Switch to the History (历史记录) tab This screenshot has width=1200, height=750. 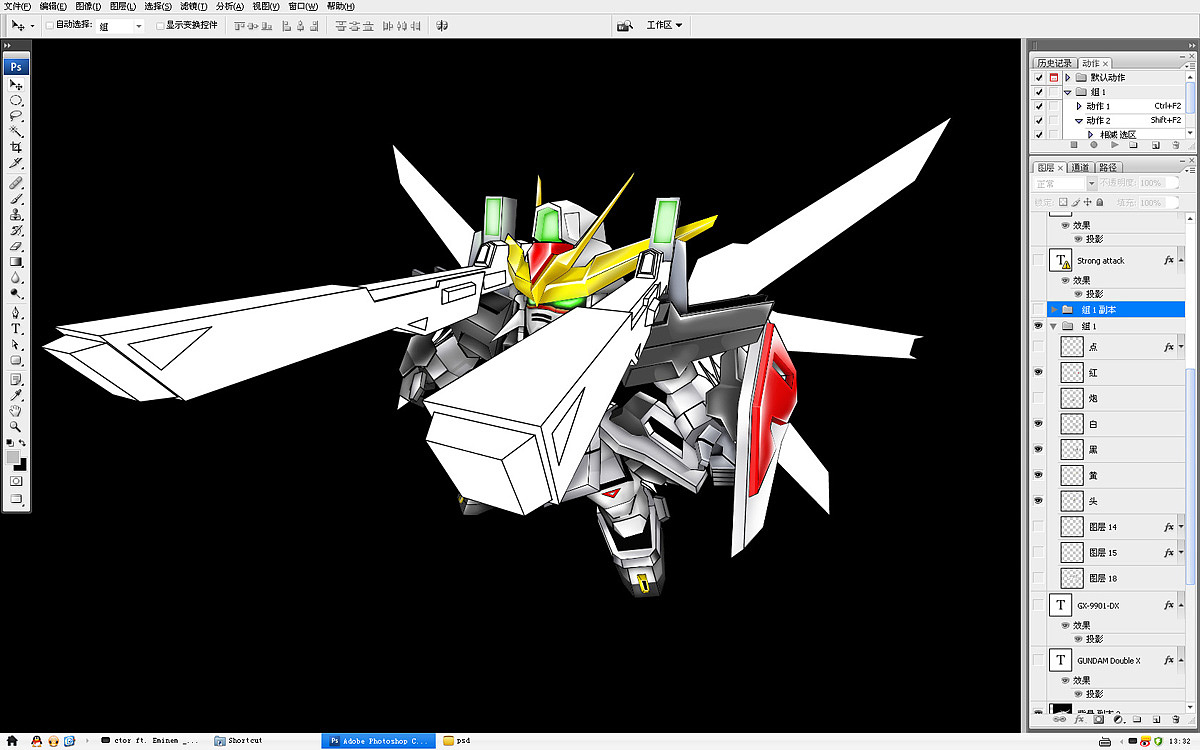1054,63
